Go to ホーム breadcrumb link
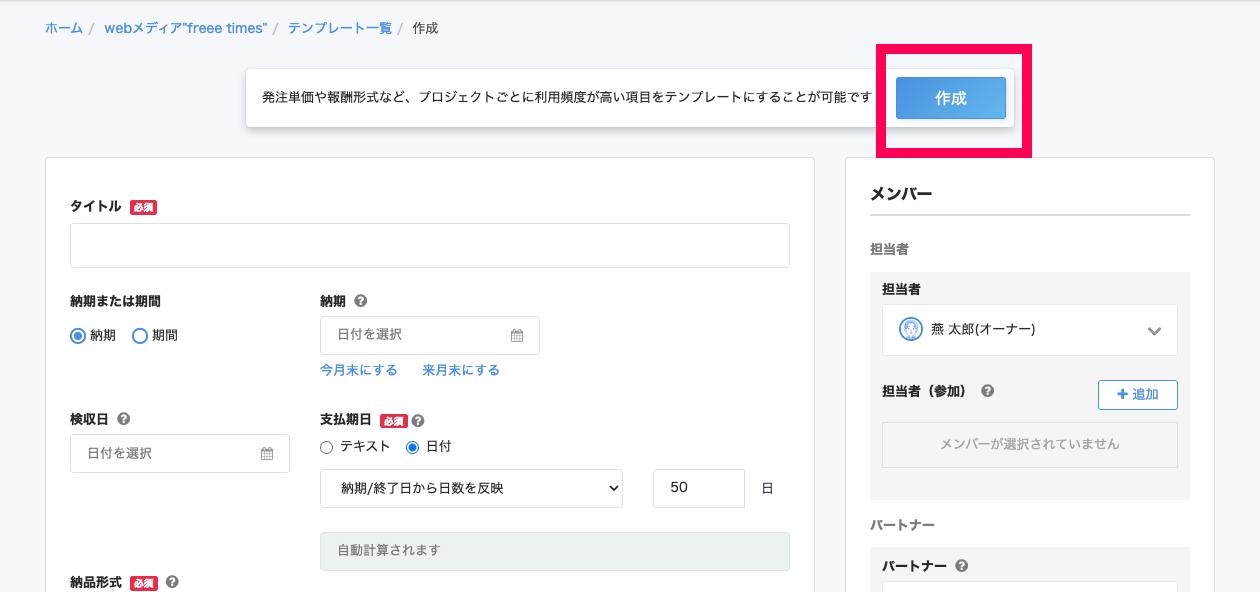Image resolution: width=1260 pixels, height=592 pixels. 64,28
